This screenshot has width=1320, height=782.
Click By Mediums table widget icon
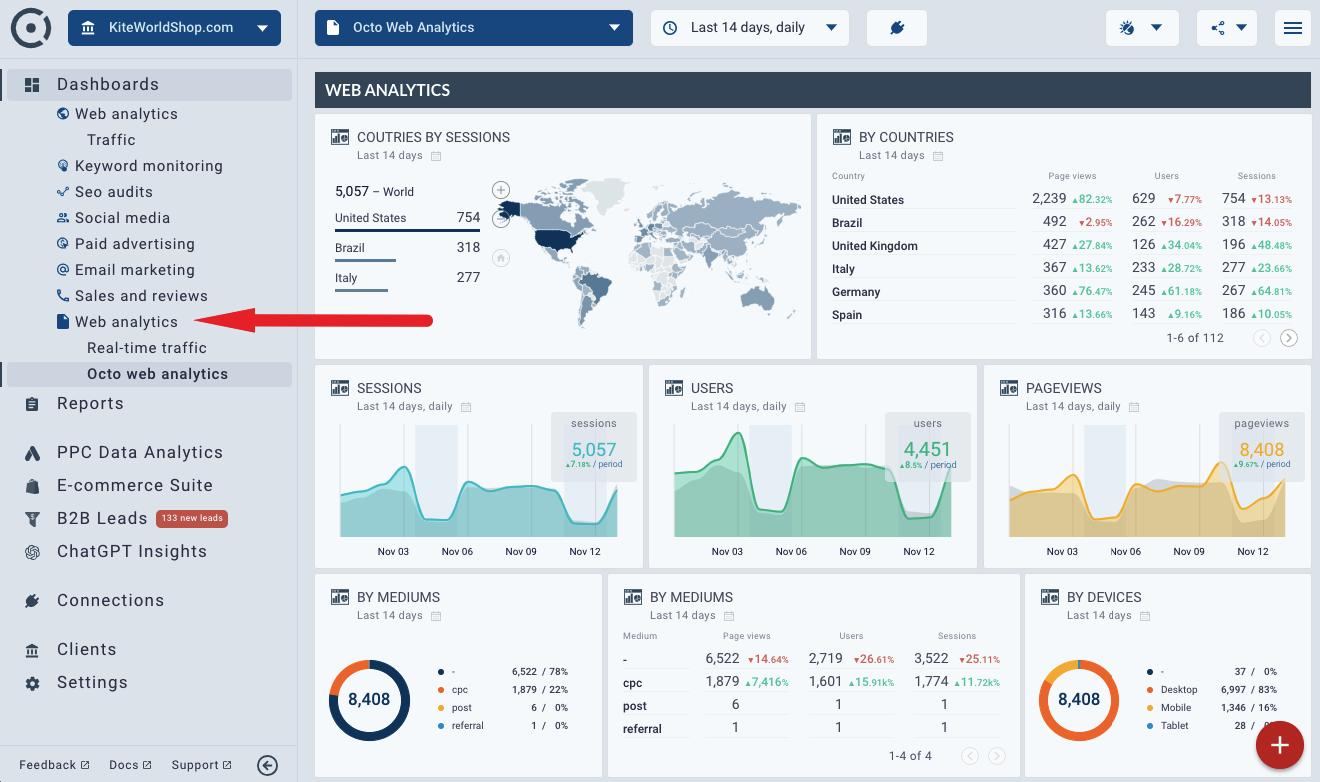(x=633, y=597)
